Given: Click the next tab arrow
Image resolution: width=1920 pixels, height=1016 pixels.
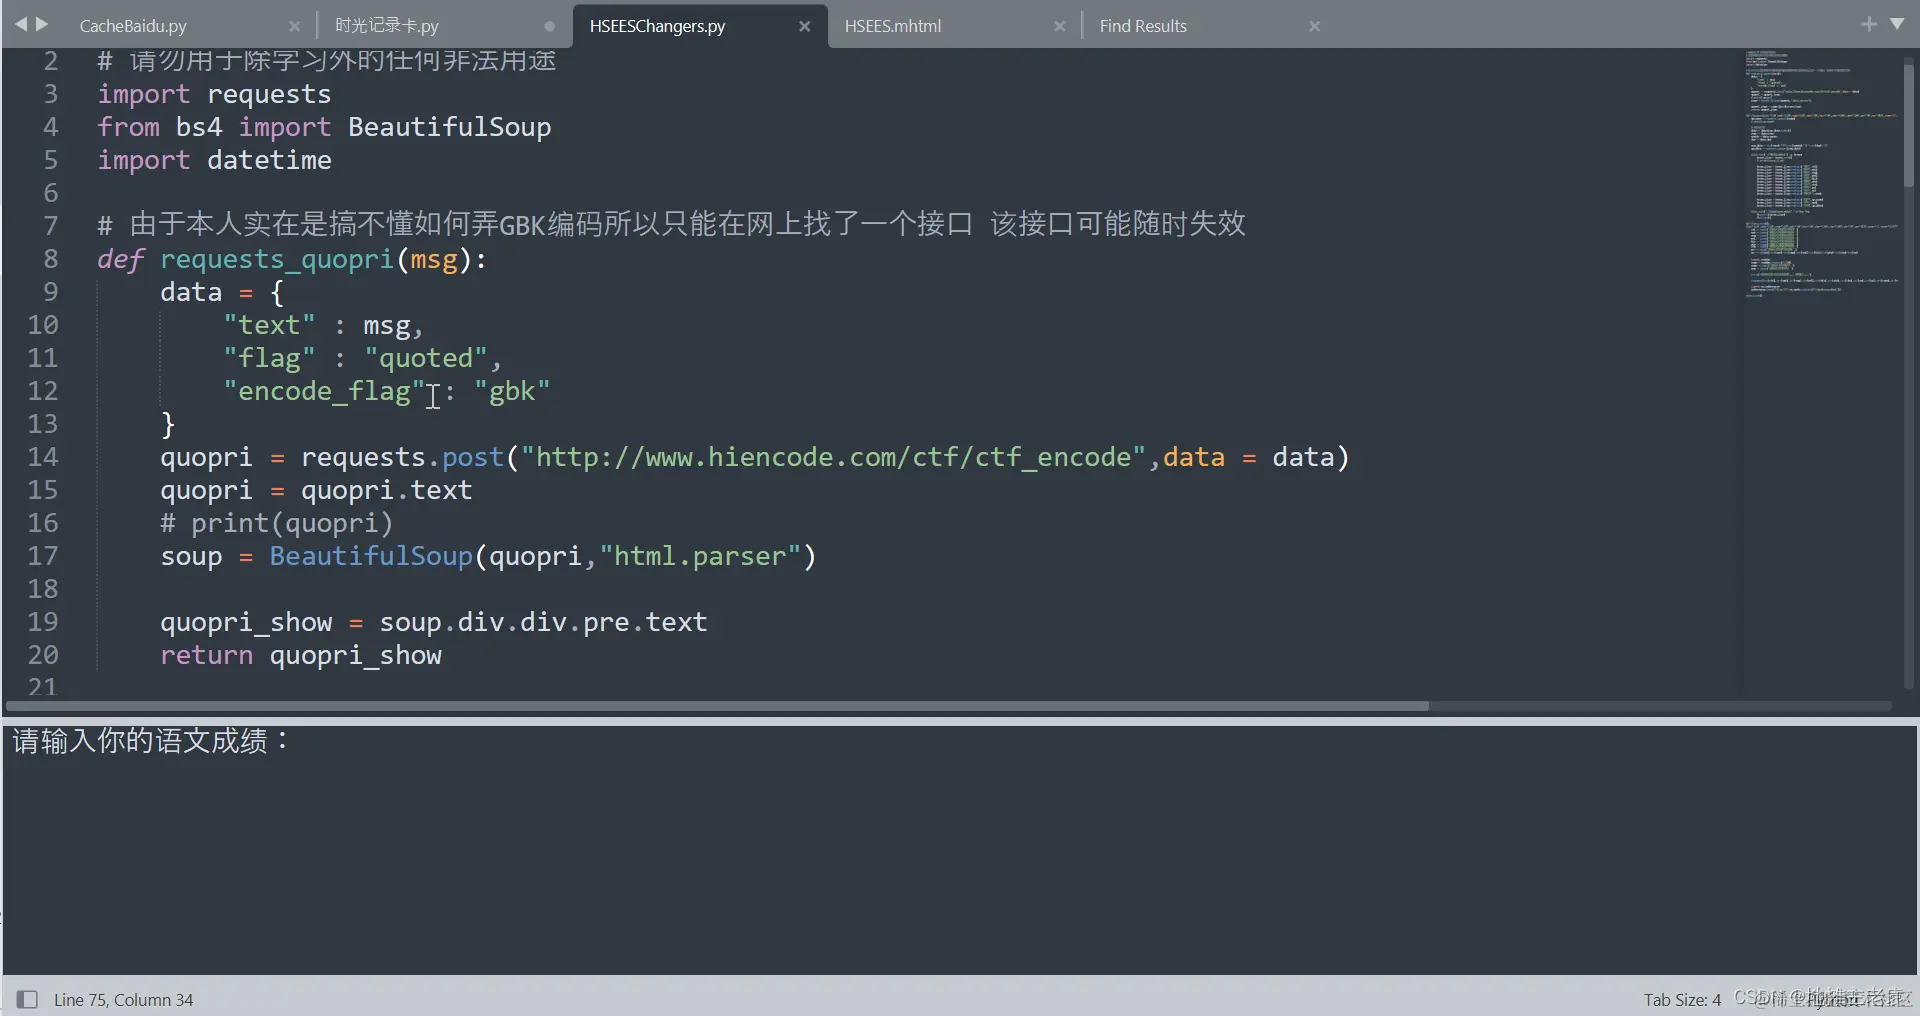Looking at the screenshot, I should (42, 24).
